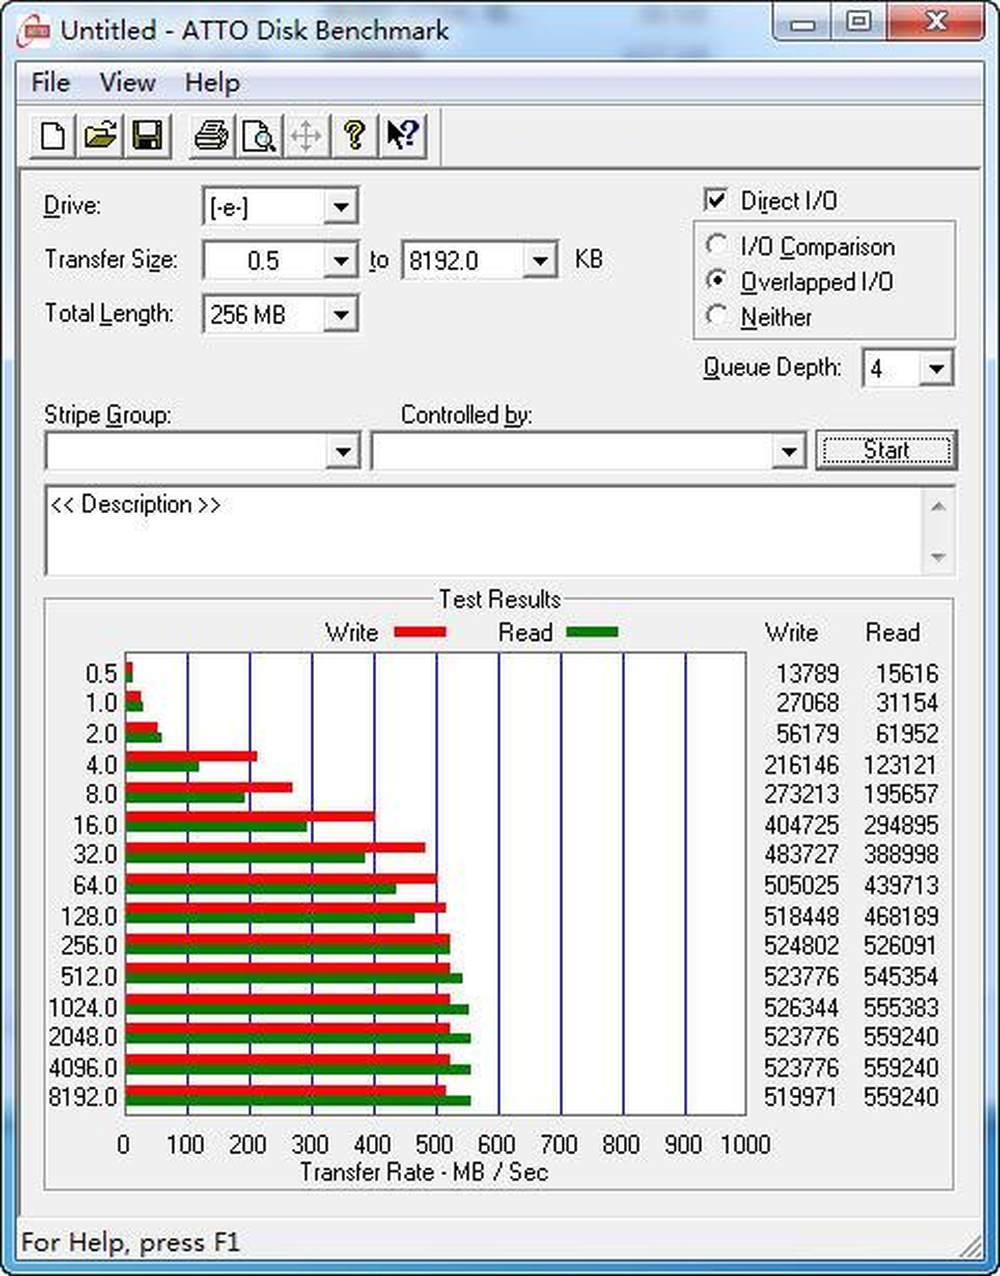Image resolution: width=1000 pixels, height=1276 pixels.
Task: Open Print Preview toolbar icon
Action: [x=258, y=135]
